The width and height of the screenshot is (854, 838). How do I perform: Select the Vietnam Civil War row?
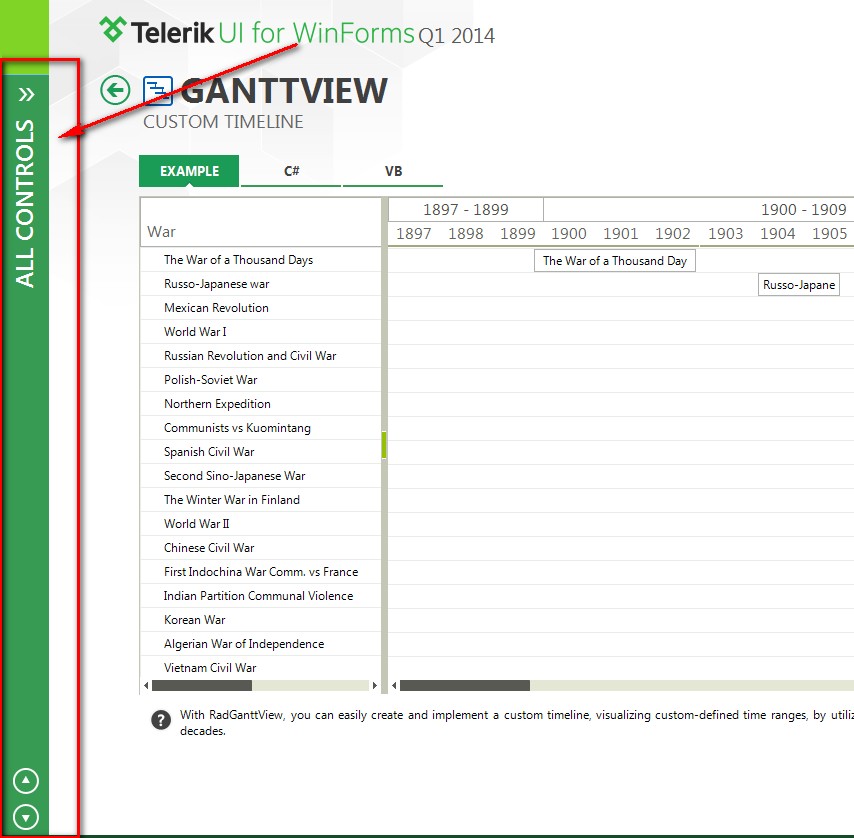(x=260, y=668)
